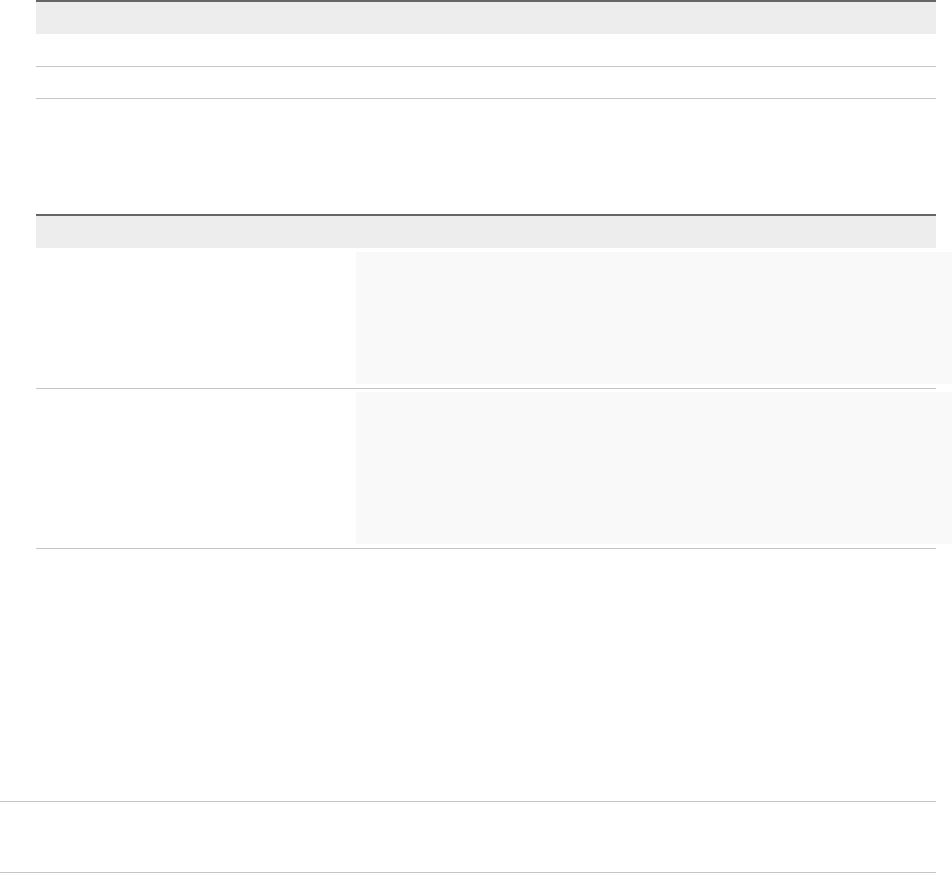This screenshot has height=873, width=952.
Task: Click the divider line between the code block rows
Action: [x=196, y=388]
